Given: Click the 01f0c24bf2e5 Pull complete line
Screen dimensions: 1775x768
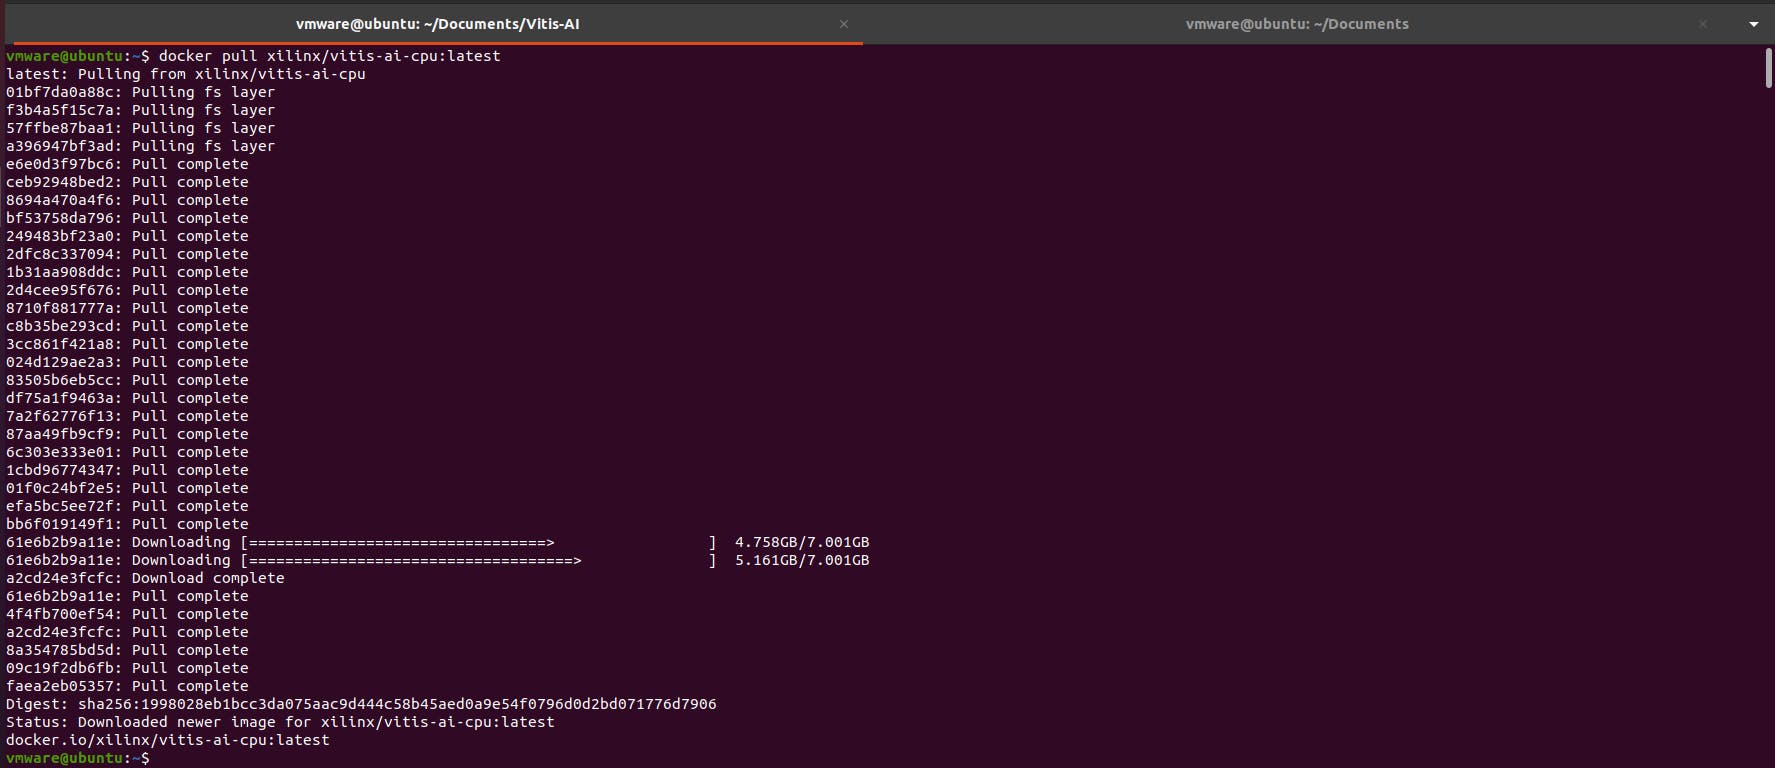Looking at the screenshot, I should click(127, 488).
